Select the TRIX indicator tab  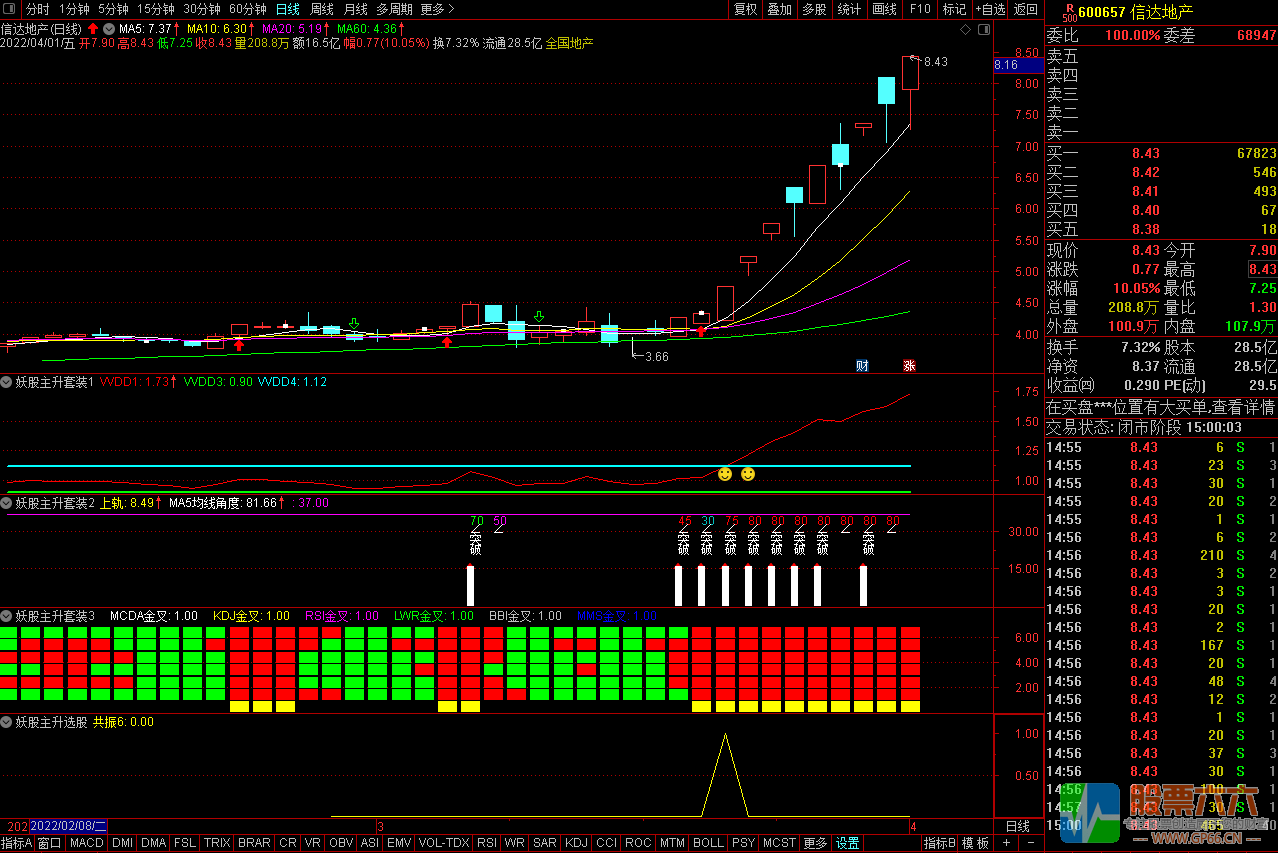click(x=217, y=843)
